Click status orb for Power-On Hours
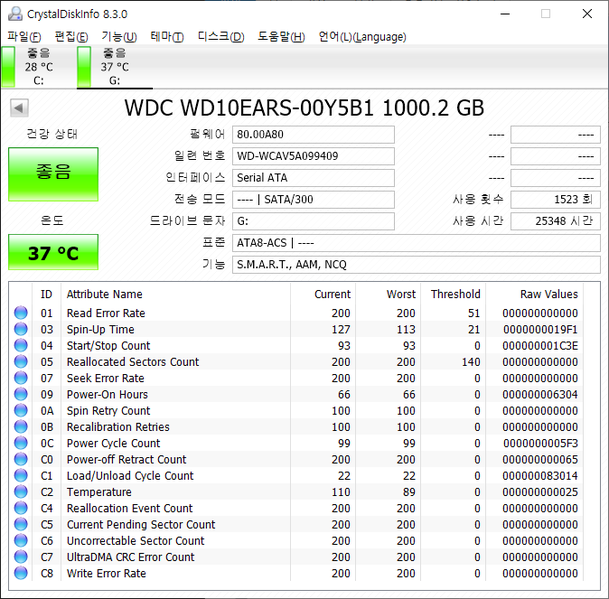609x599 pixels. pos(21,394)
